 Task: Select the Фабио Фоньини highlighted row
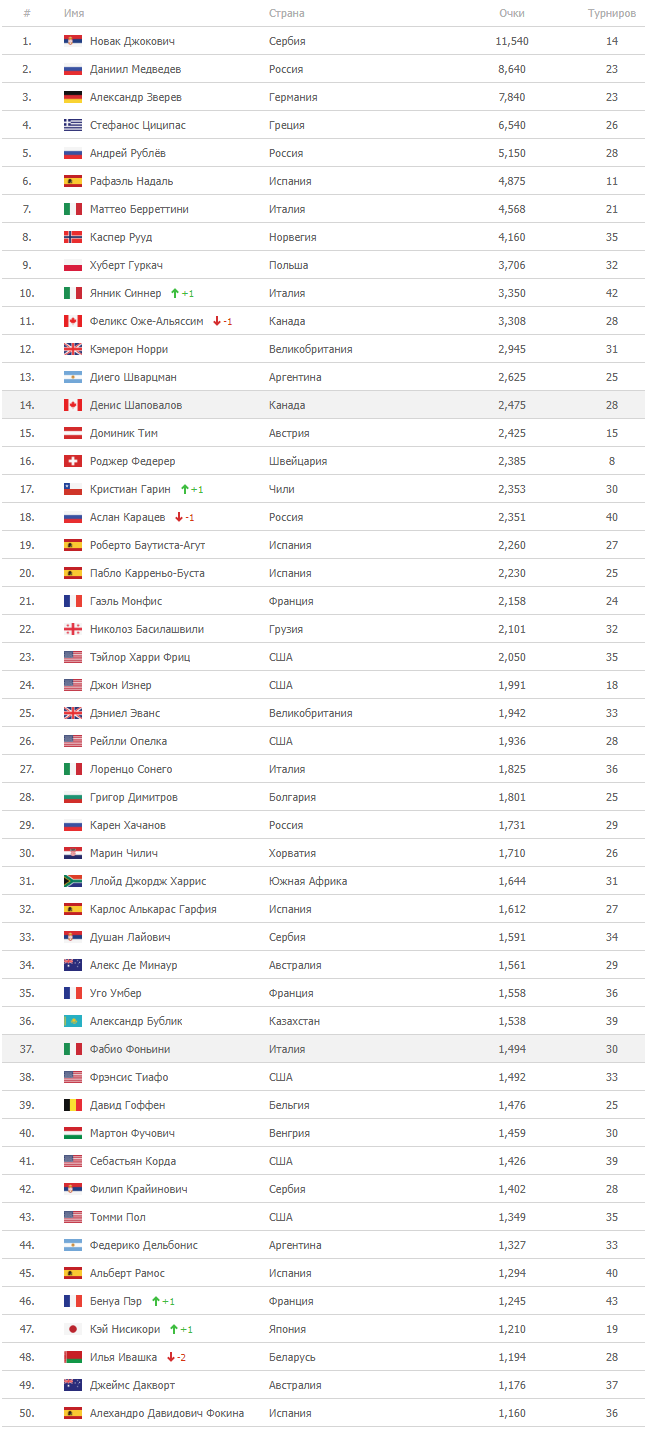322,1049
